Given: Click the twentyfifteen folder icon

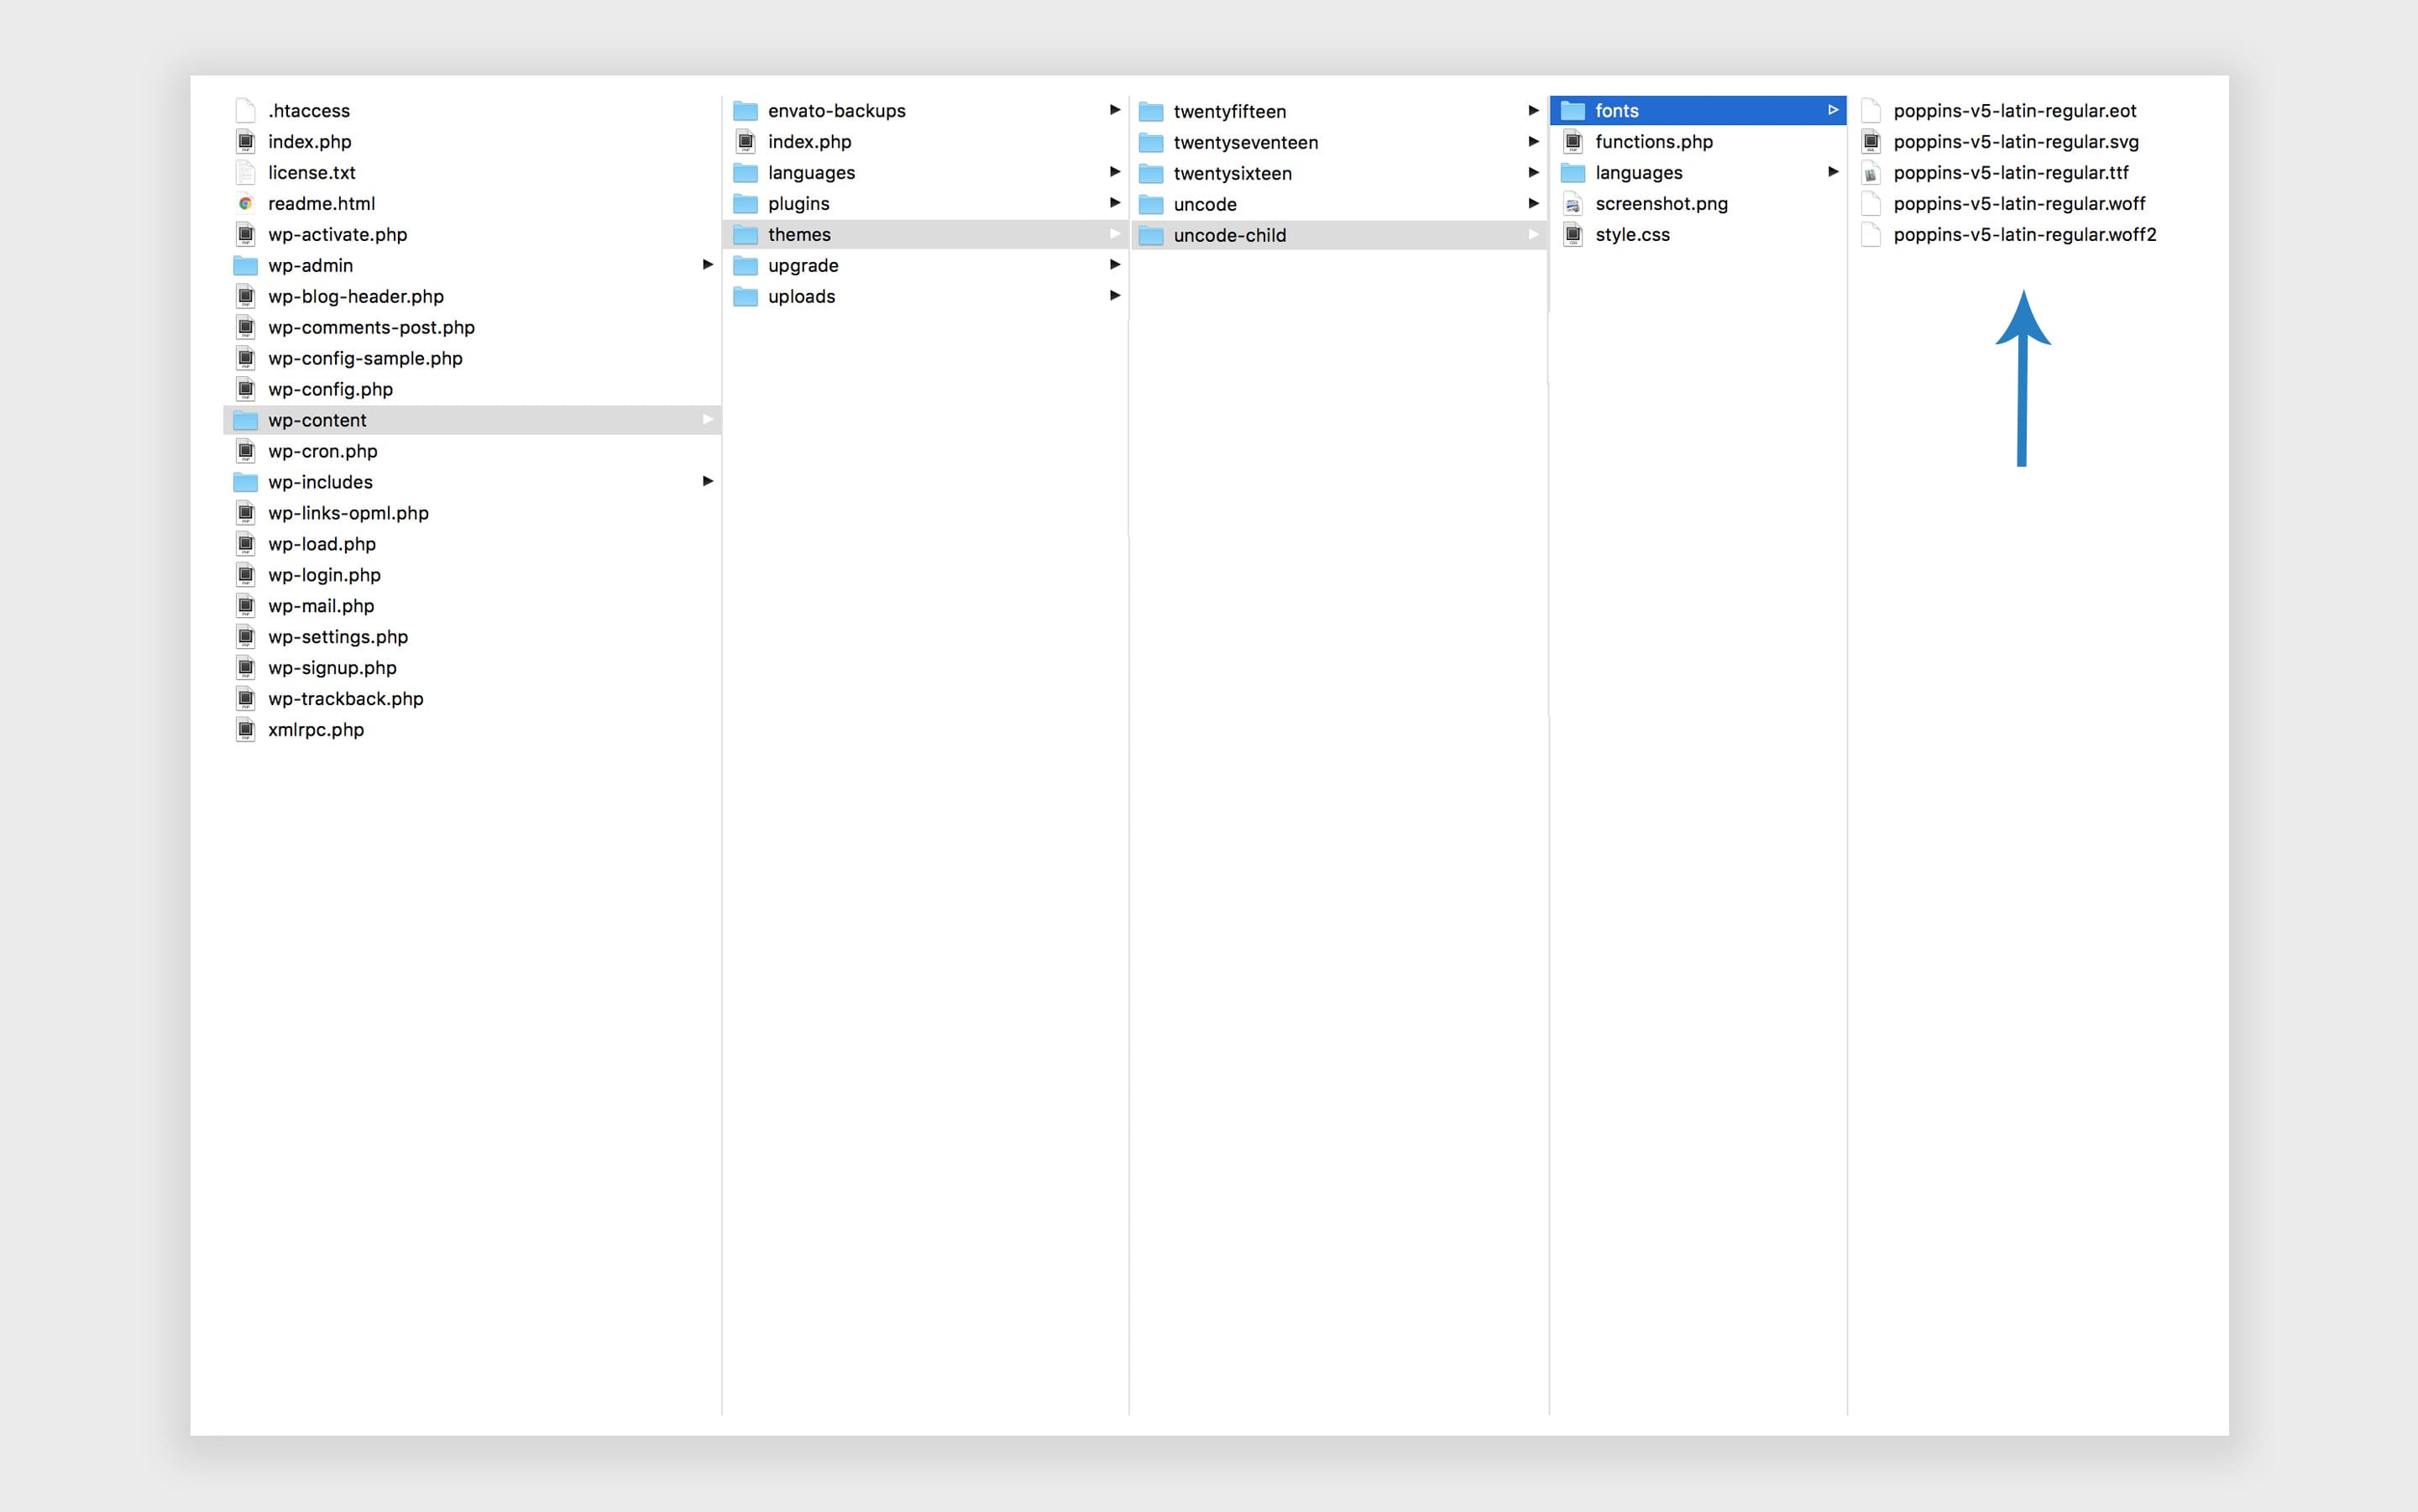Looking at the screenshot, I should [1151, 111].
